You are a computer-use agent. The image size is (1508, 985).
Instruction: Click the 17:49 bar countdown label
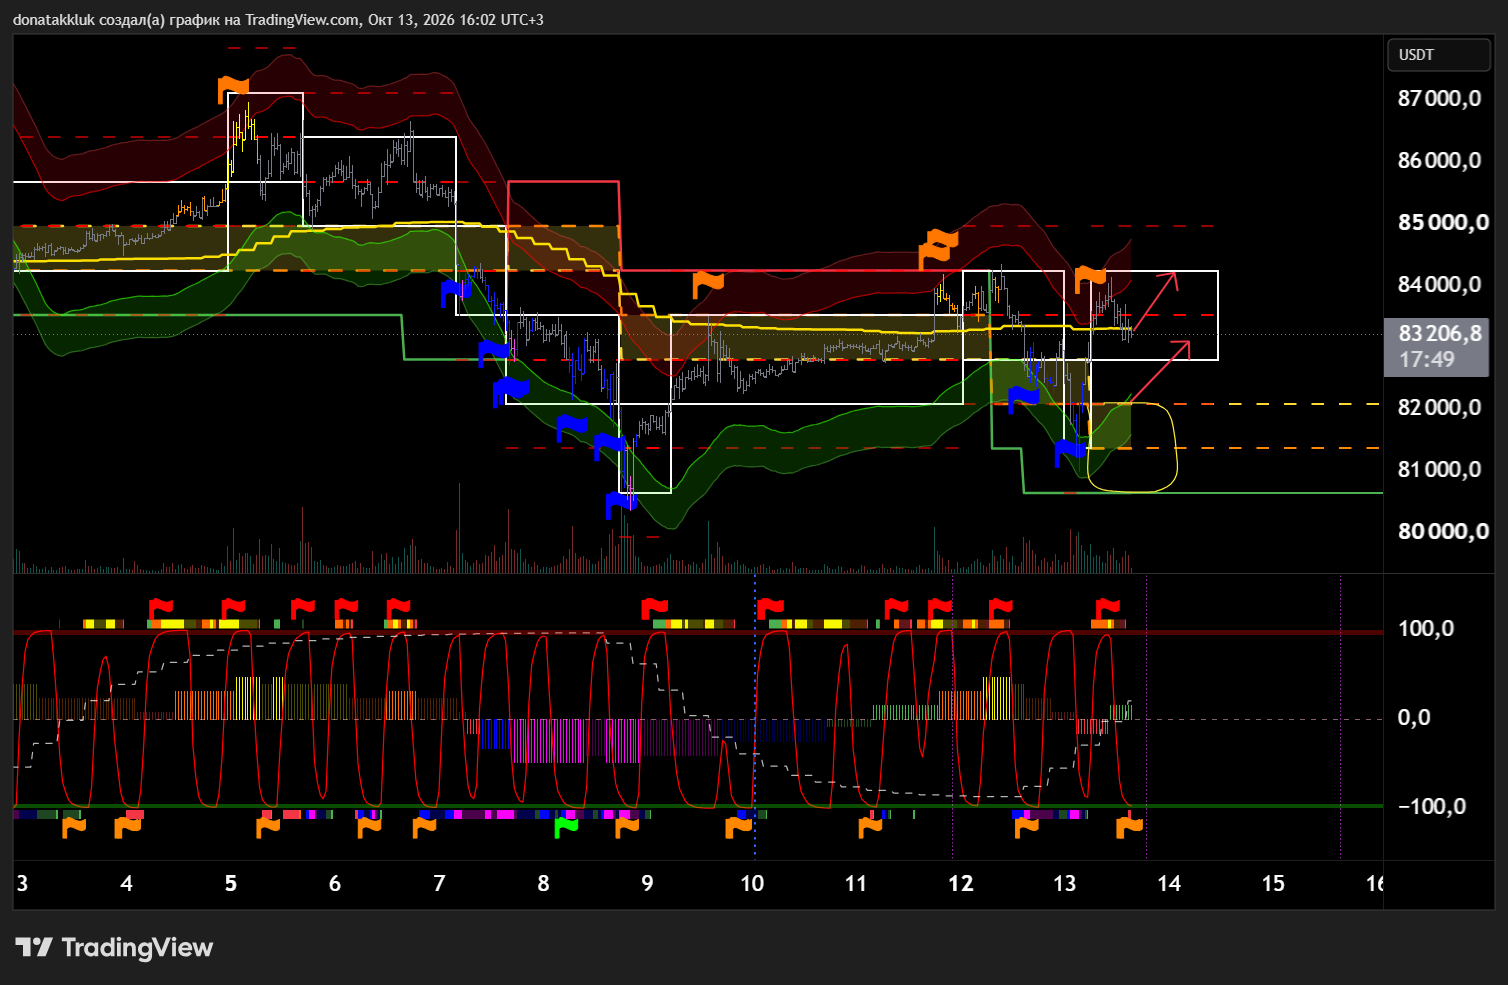(x=1426, y=359)
